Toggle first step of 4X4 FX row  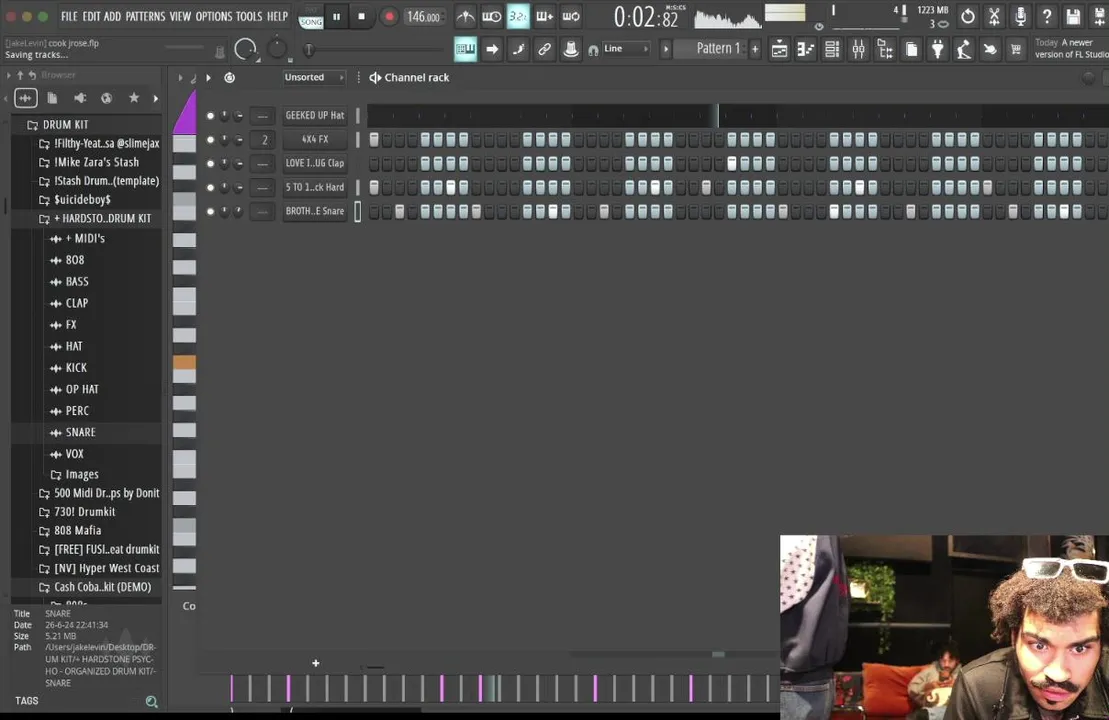click(x=374, y=139)
